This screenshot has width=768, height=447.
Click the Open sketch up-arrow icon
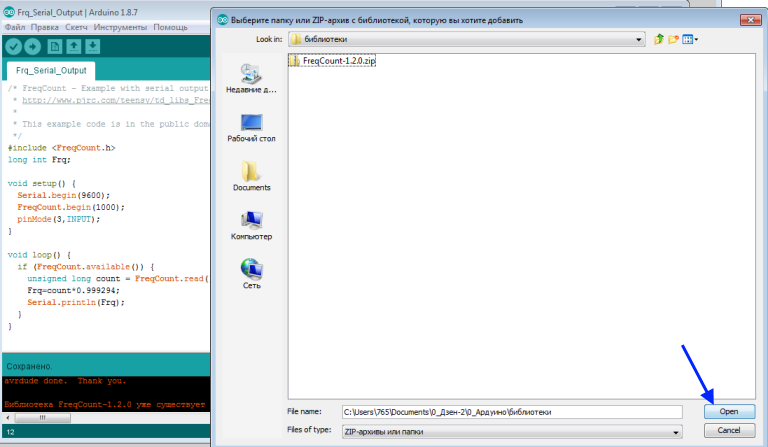tap(73, 47)
